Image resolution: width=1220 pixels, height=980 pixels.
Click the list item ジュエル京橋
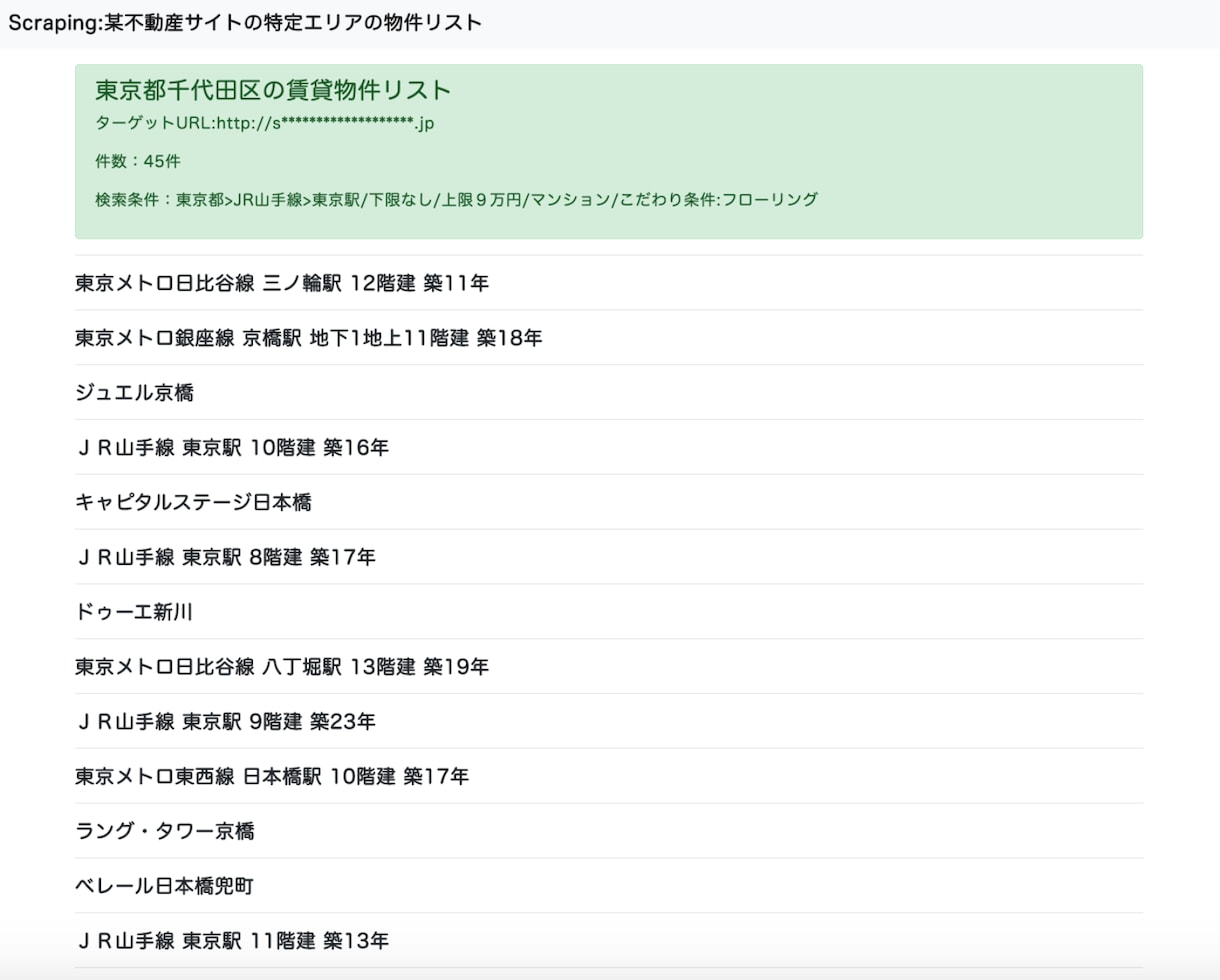click(609, 393)
